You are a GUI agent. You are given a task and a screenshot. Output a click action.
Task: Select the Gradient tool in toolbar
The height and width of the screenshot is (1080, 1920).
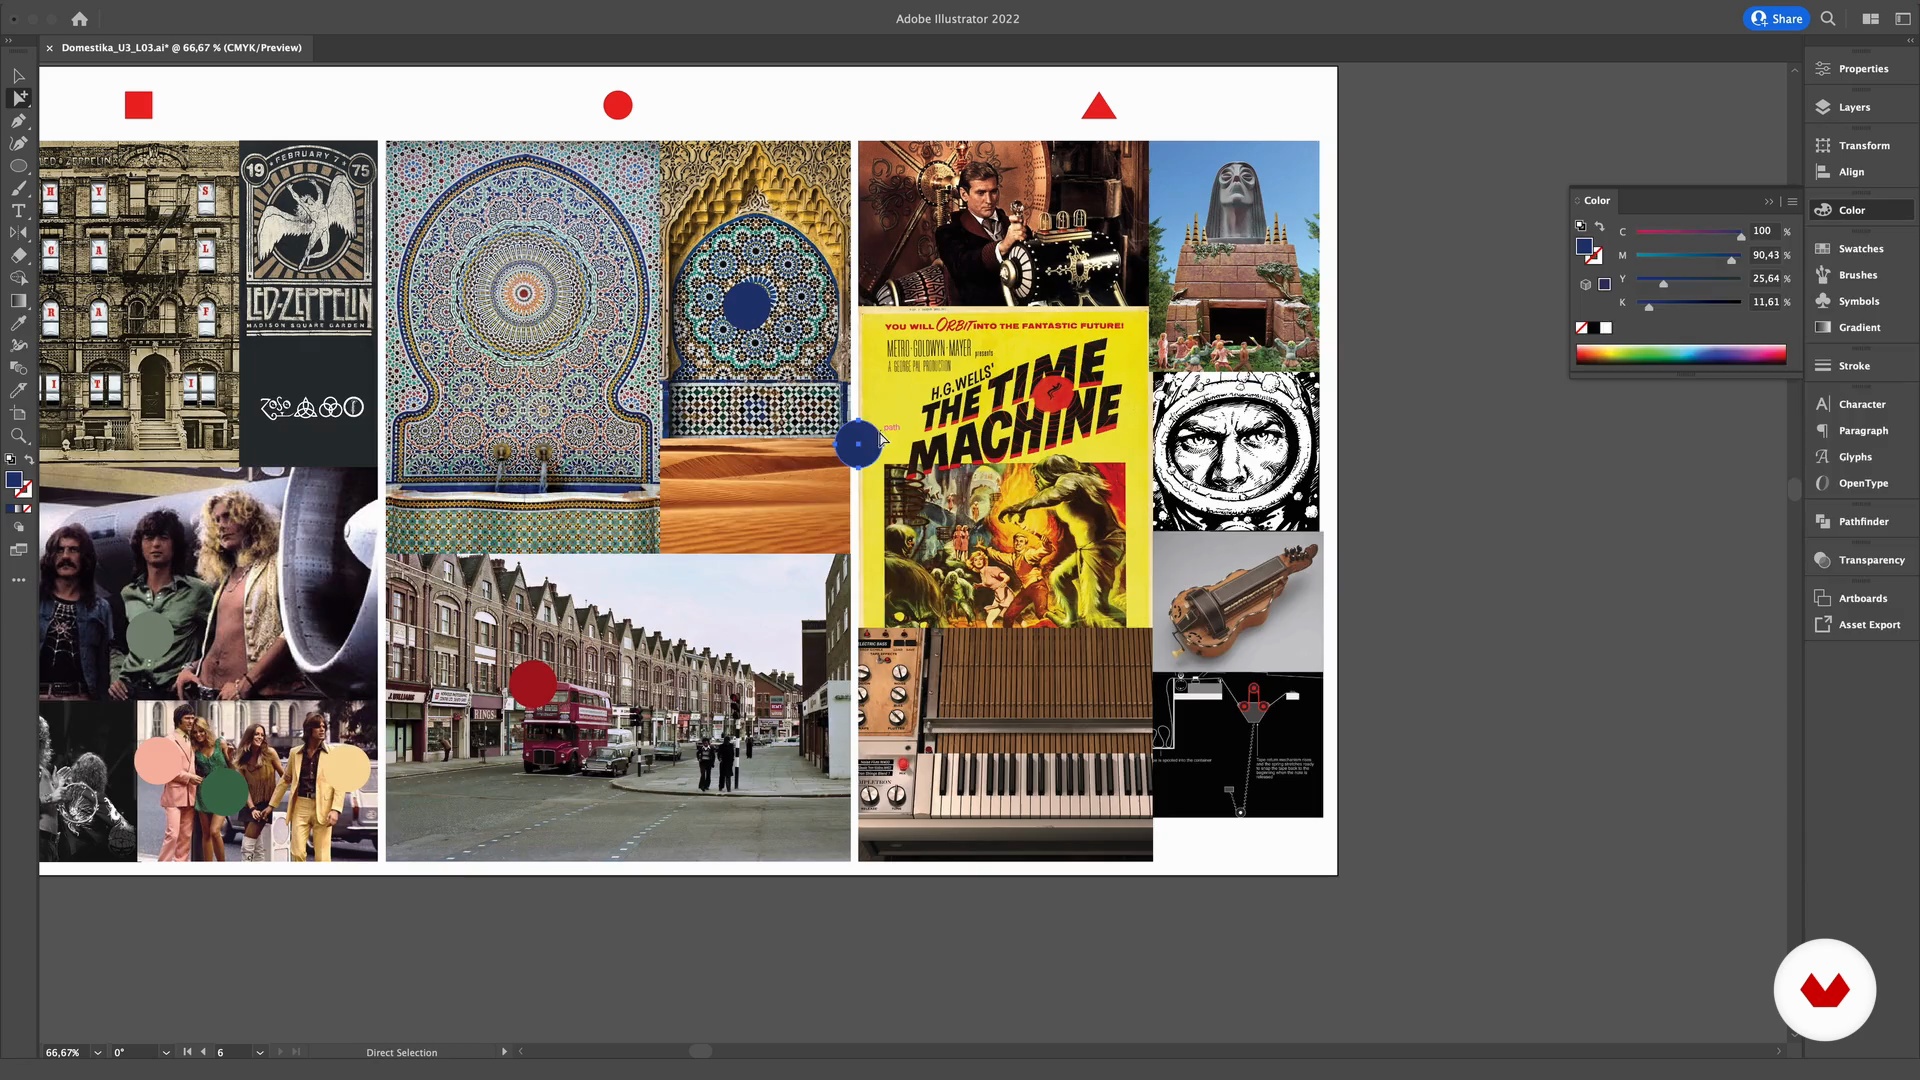coord(18,300)
